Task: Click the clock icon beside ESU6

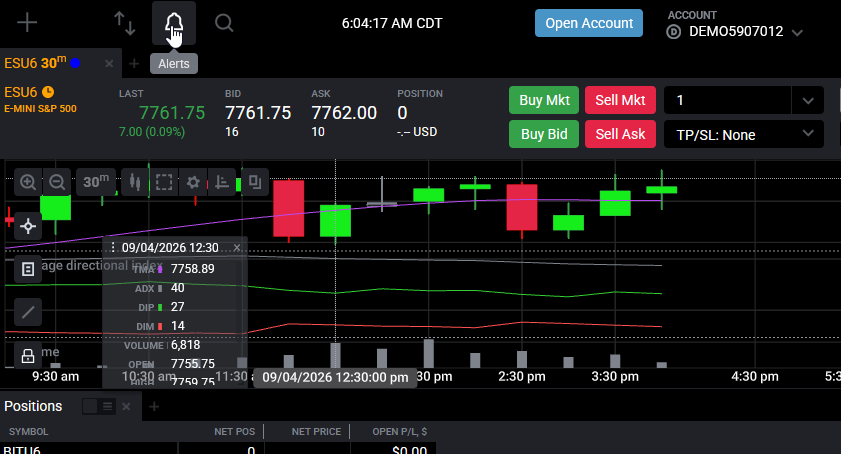Action: pos(48,92)
